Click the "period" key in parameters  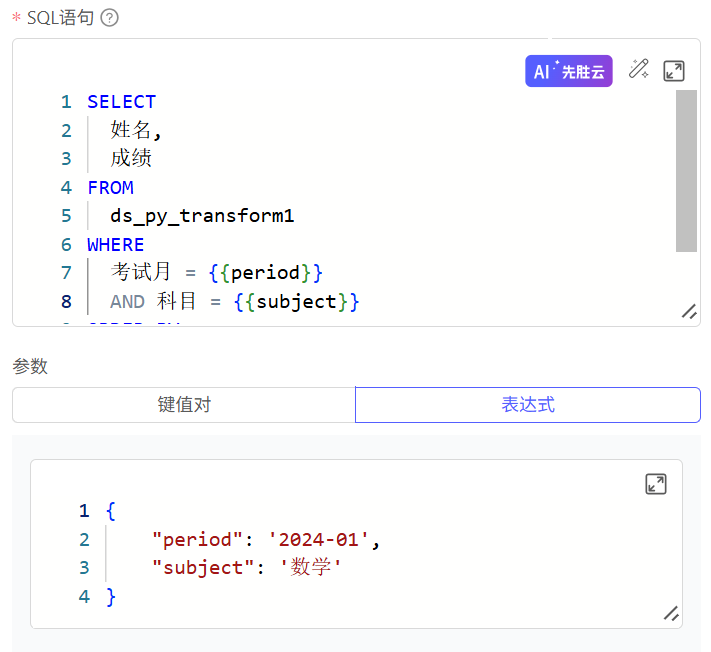coord(197,540)
